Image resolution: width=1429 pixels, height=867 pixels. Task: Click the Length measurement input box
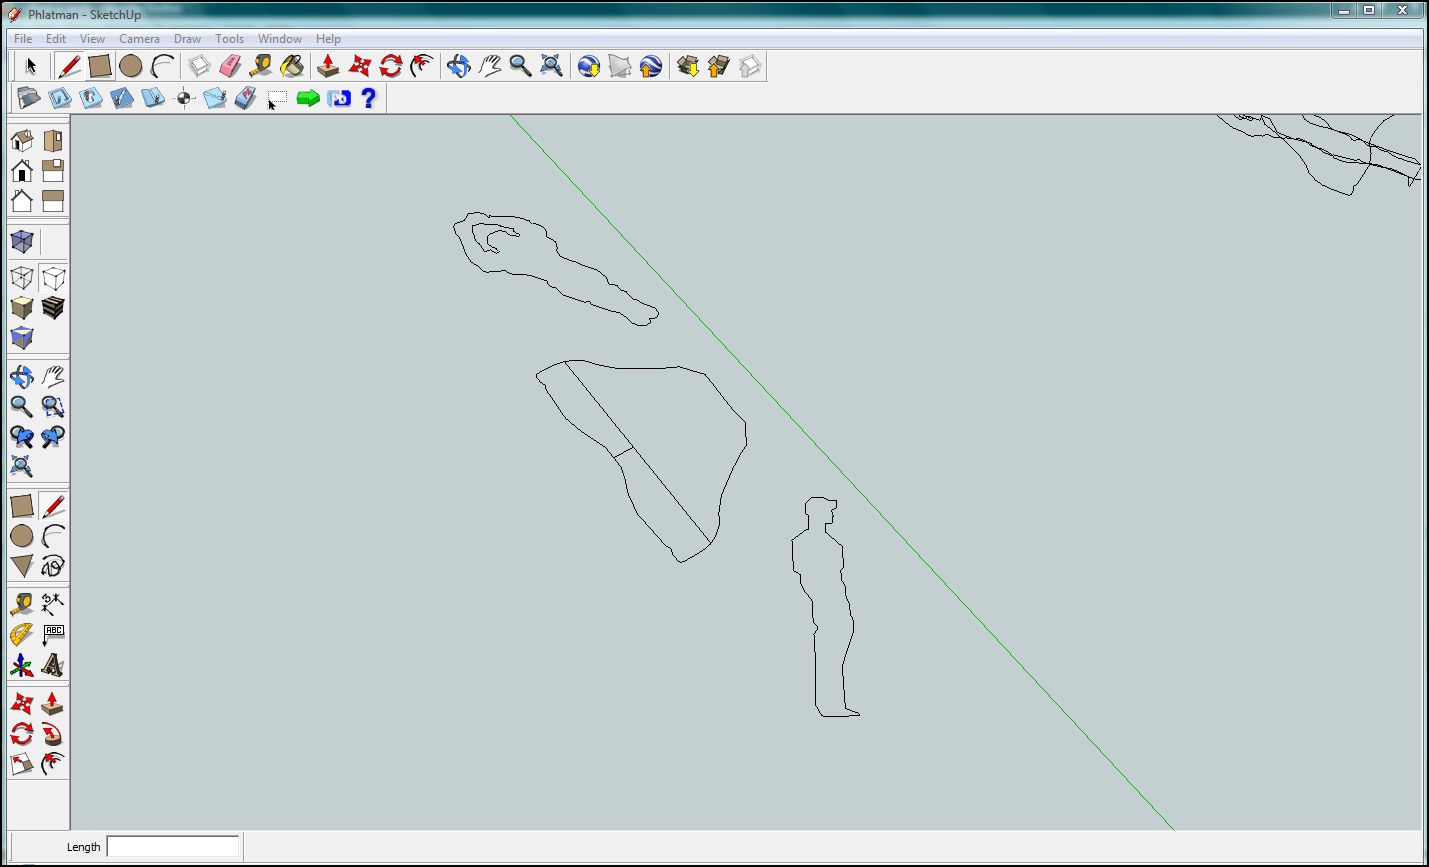pyautogui.click(x=172, y=846)
